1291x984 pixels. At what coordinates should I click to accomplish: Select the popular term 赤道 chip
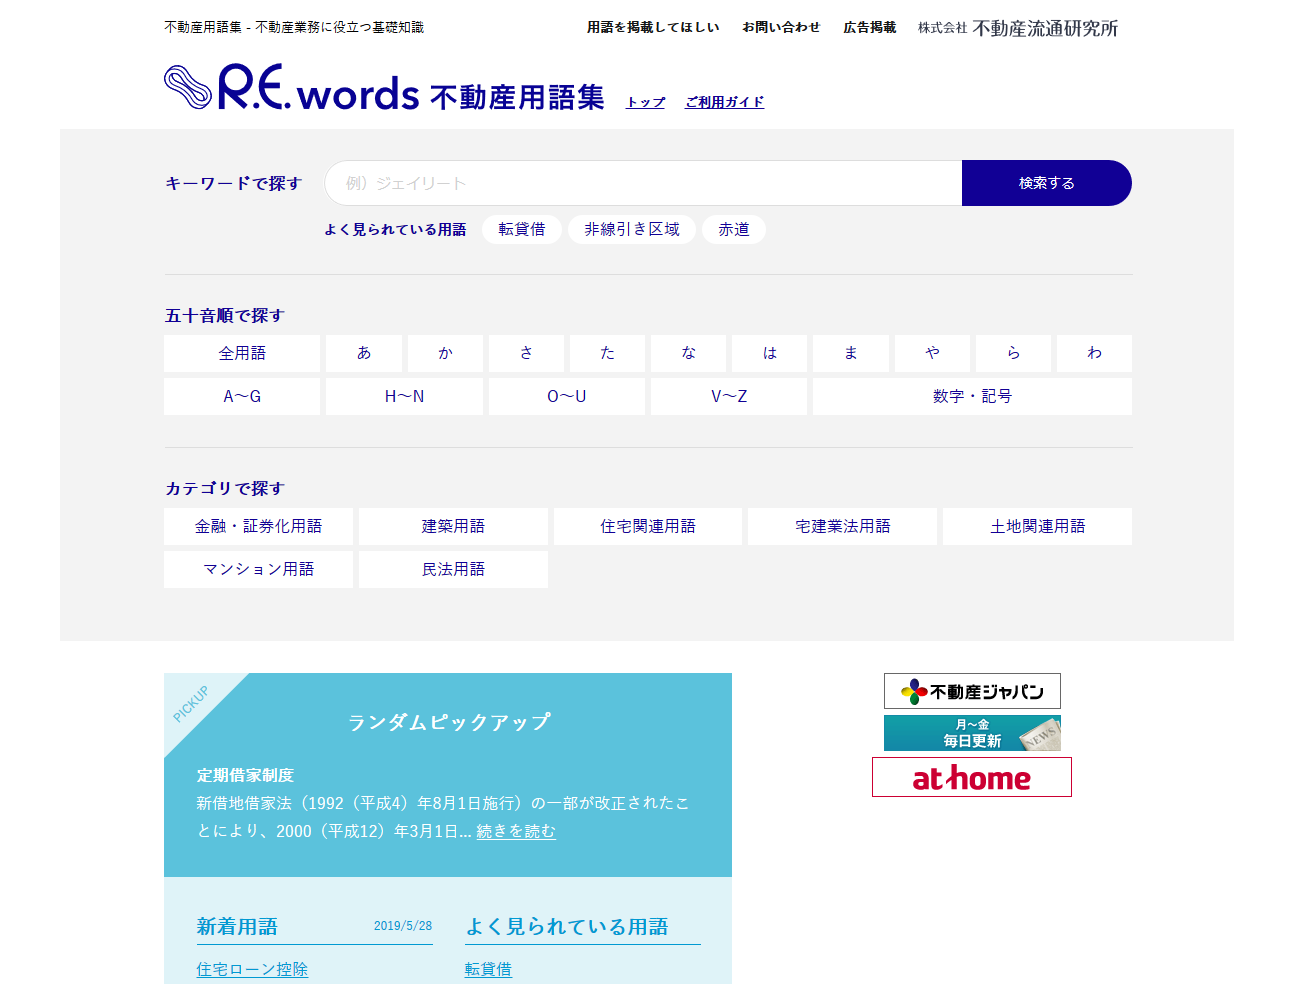(734, 229)
